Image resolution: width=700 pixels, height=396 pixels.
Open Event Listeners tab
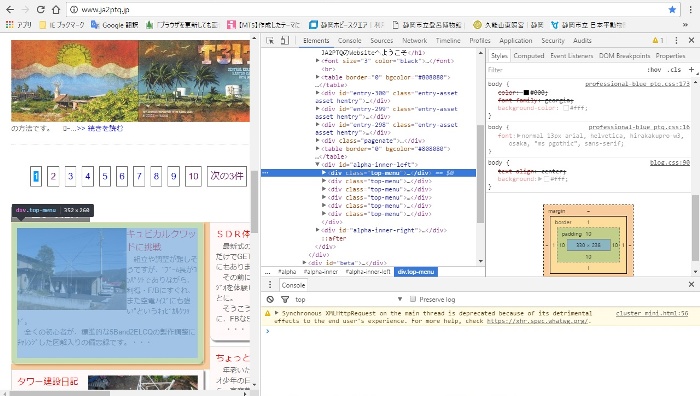[572, 56]
